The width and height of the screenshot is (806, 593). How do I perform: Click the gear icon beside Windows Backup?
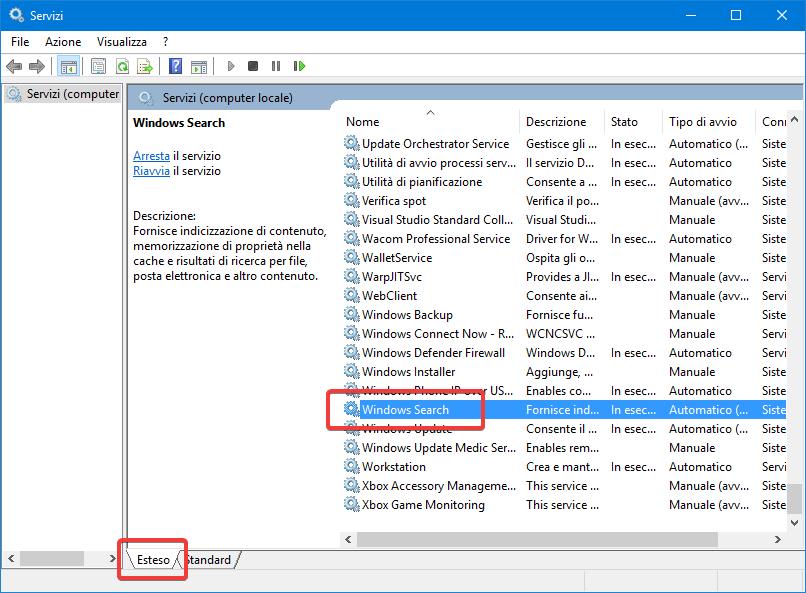[x=352, y=314]
